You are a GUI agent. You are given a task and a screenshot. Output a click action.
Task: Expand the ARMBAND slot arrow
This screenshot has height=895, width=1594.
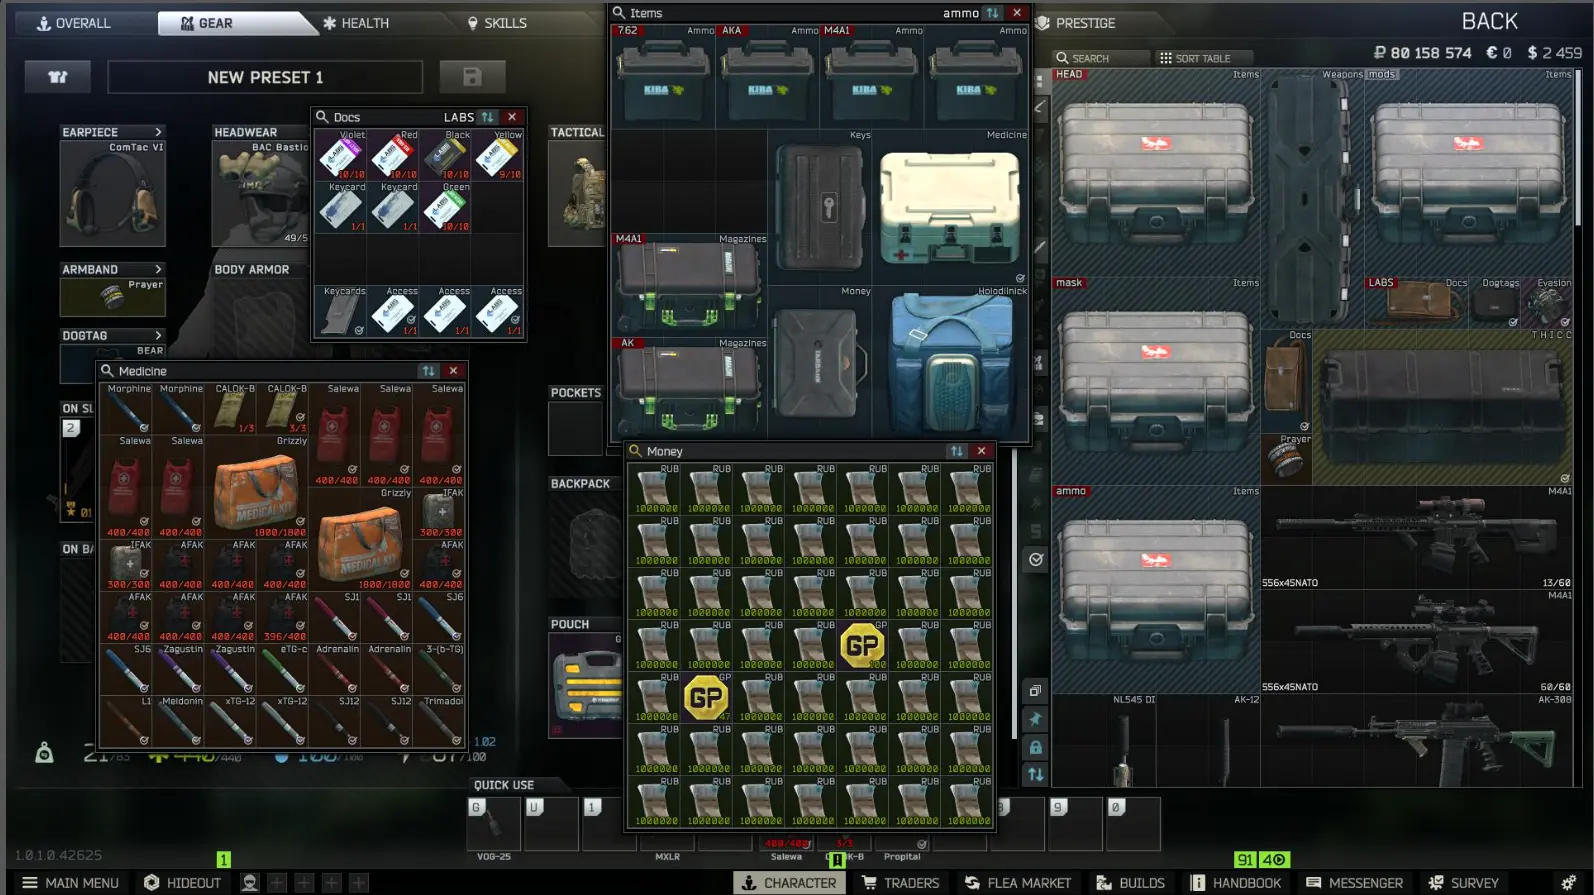point(158,269)
